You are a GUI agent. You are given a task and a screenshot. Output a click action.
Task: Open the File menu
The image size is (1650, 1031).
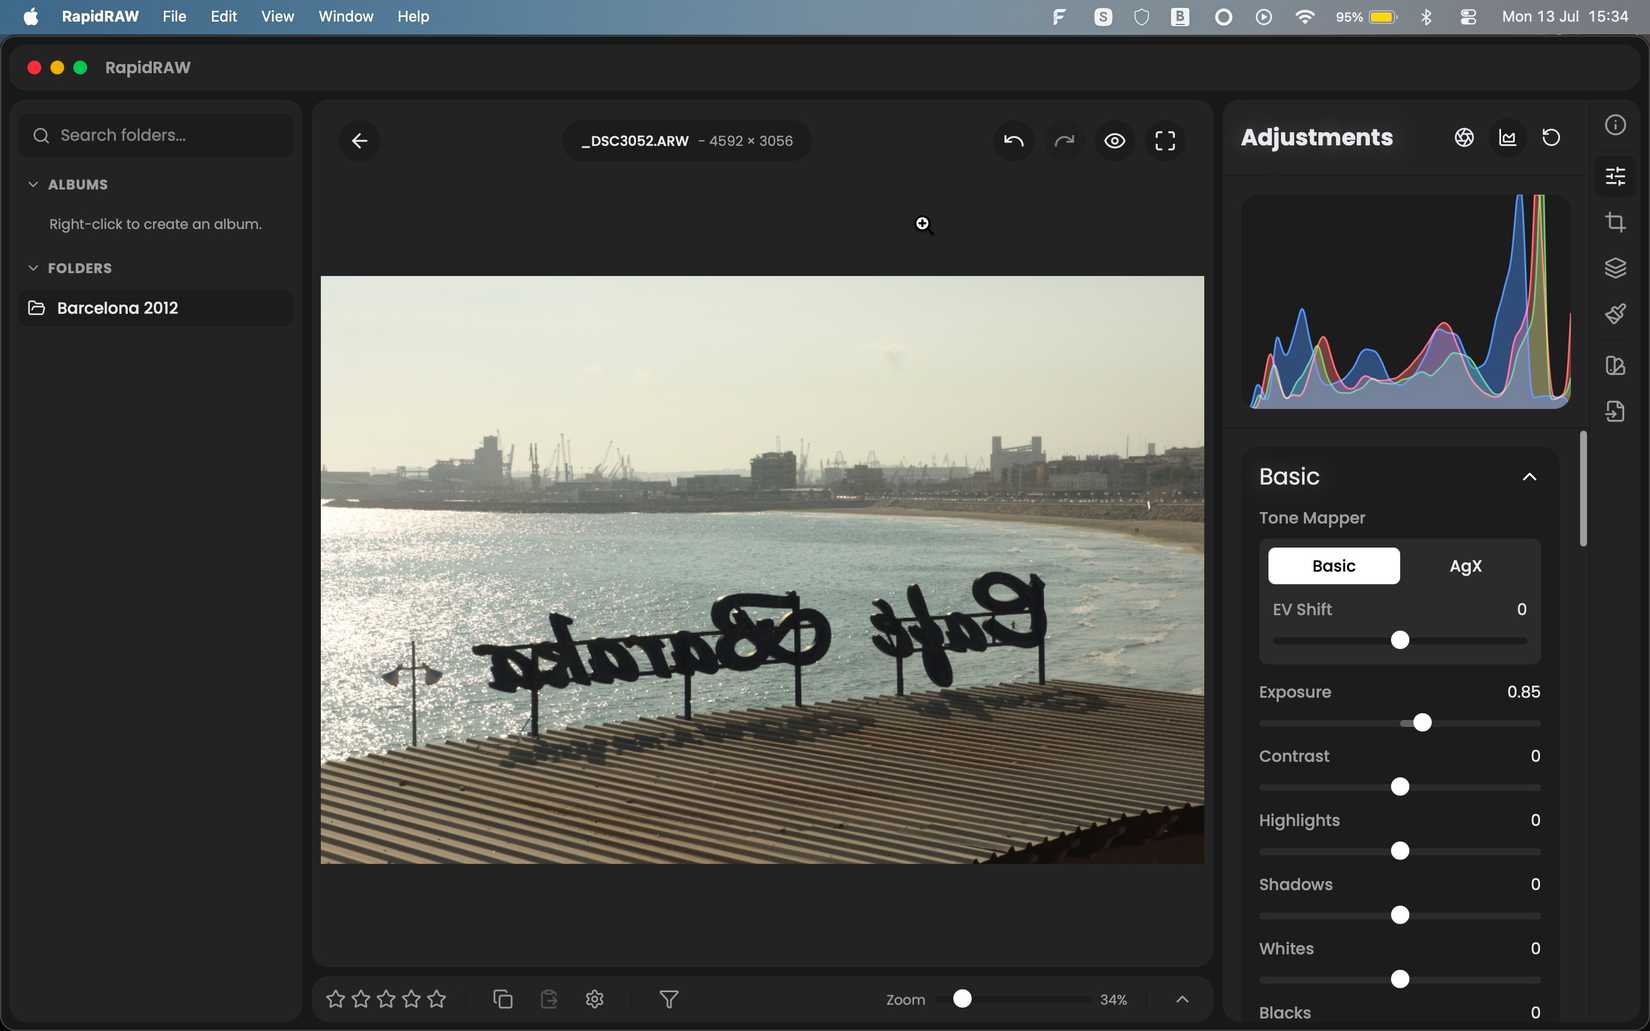coord(174,16)
